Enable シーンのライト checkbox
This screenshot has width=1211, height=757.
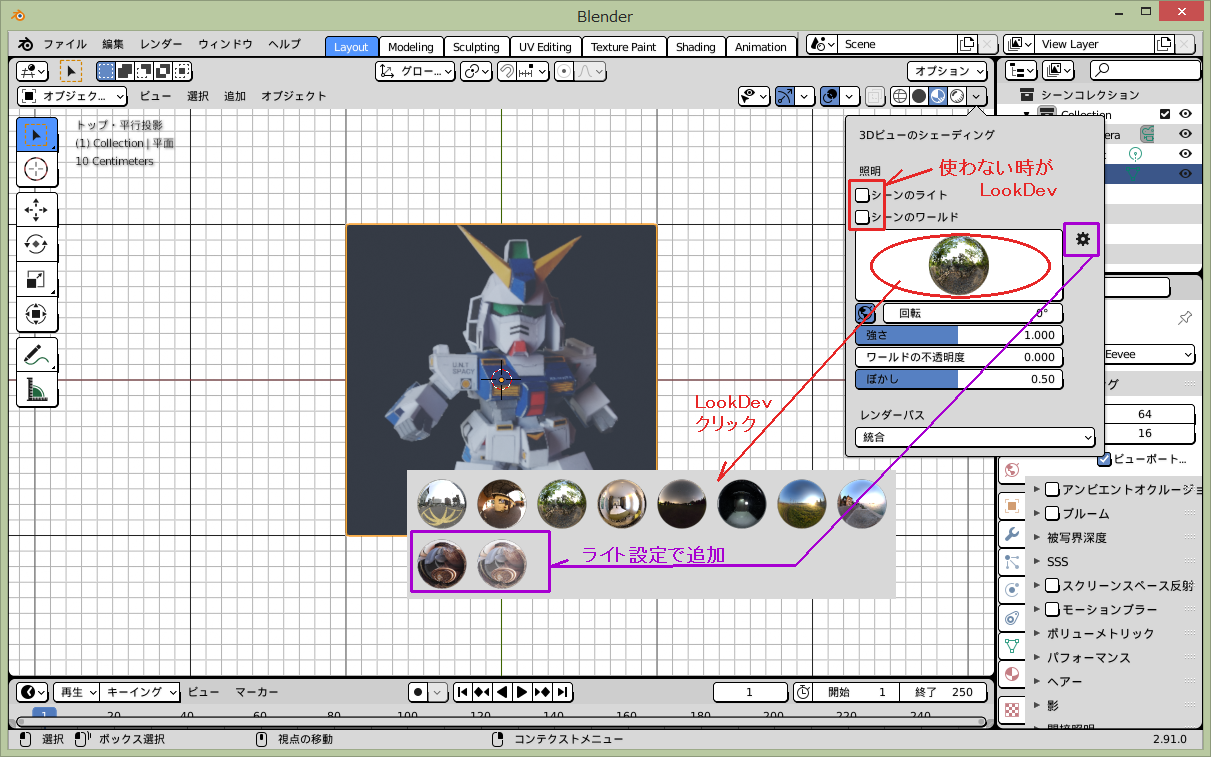(x=862, y=195)
